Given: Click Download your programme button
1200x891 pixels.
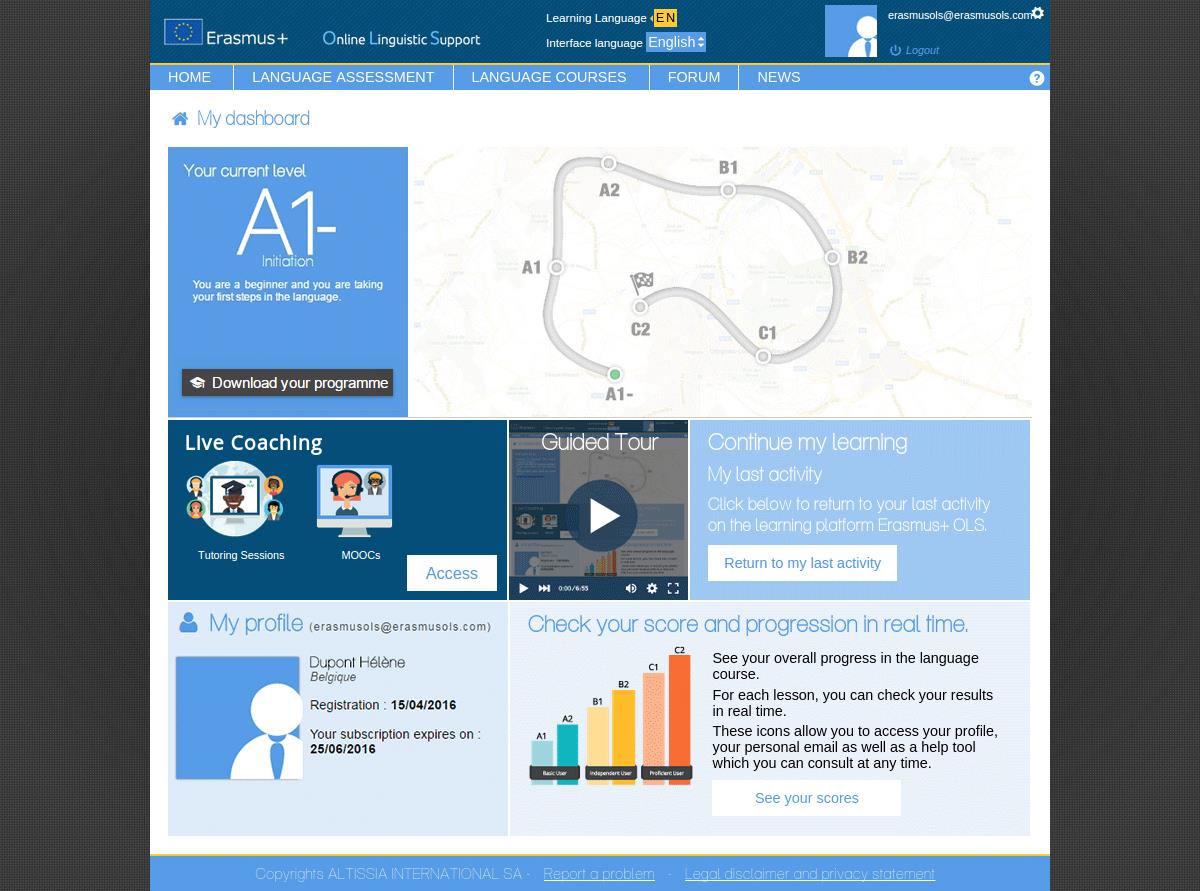Looking at the screenshot, I should click(x=287, y=383).
